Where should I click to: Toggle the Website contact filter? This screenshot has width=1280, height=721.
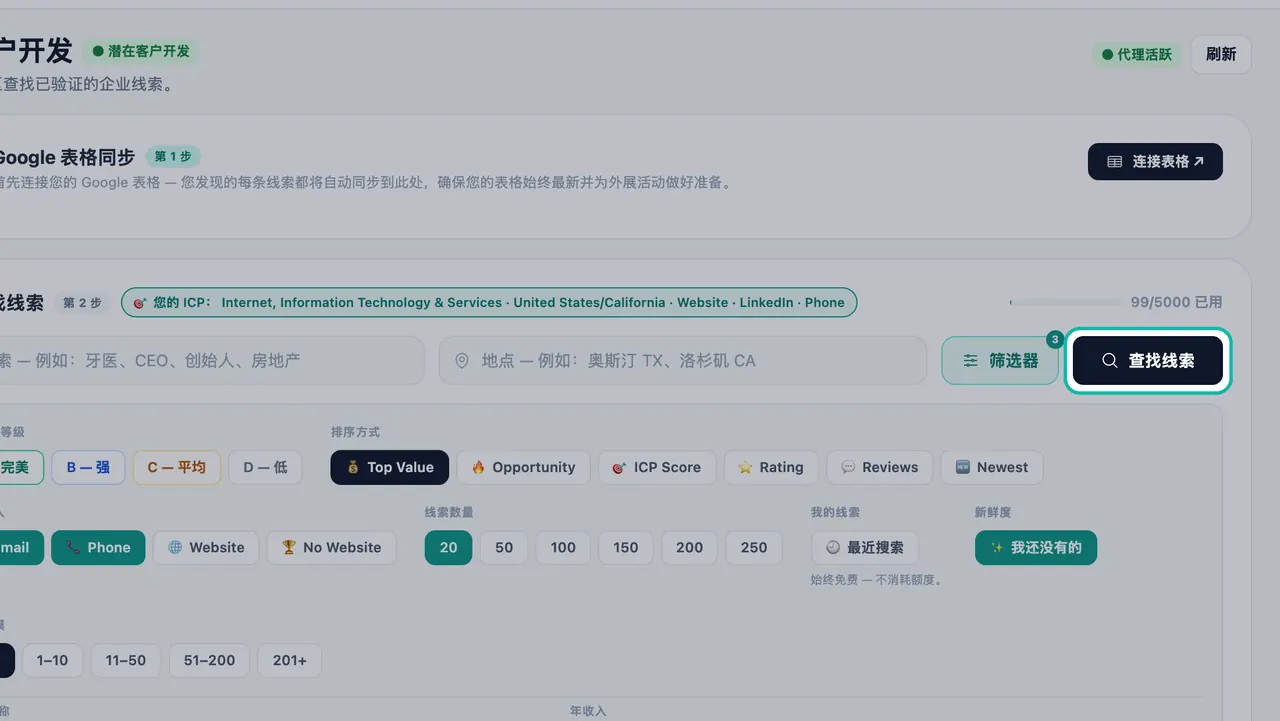206,547
